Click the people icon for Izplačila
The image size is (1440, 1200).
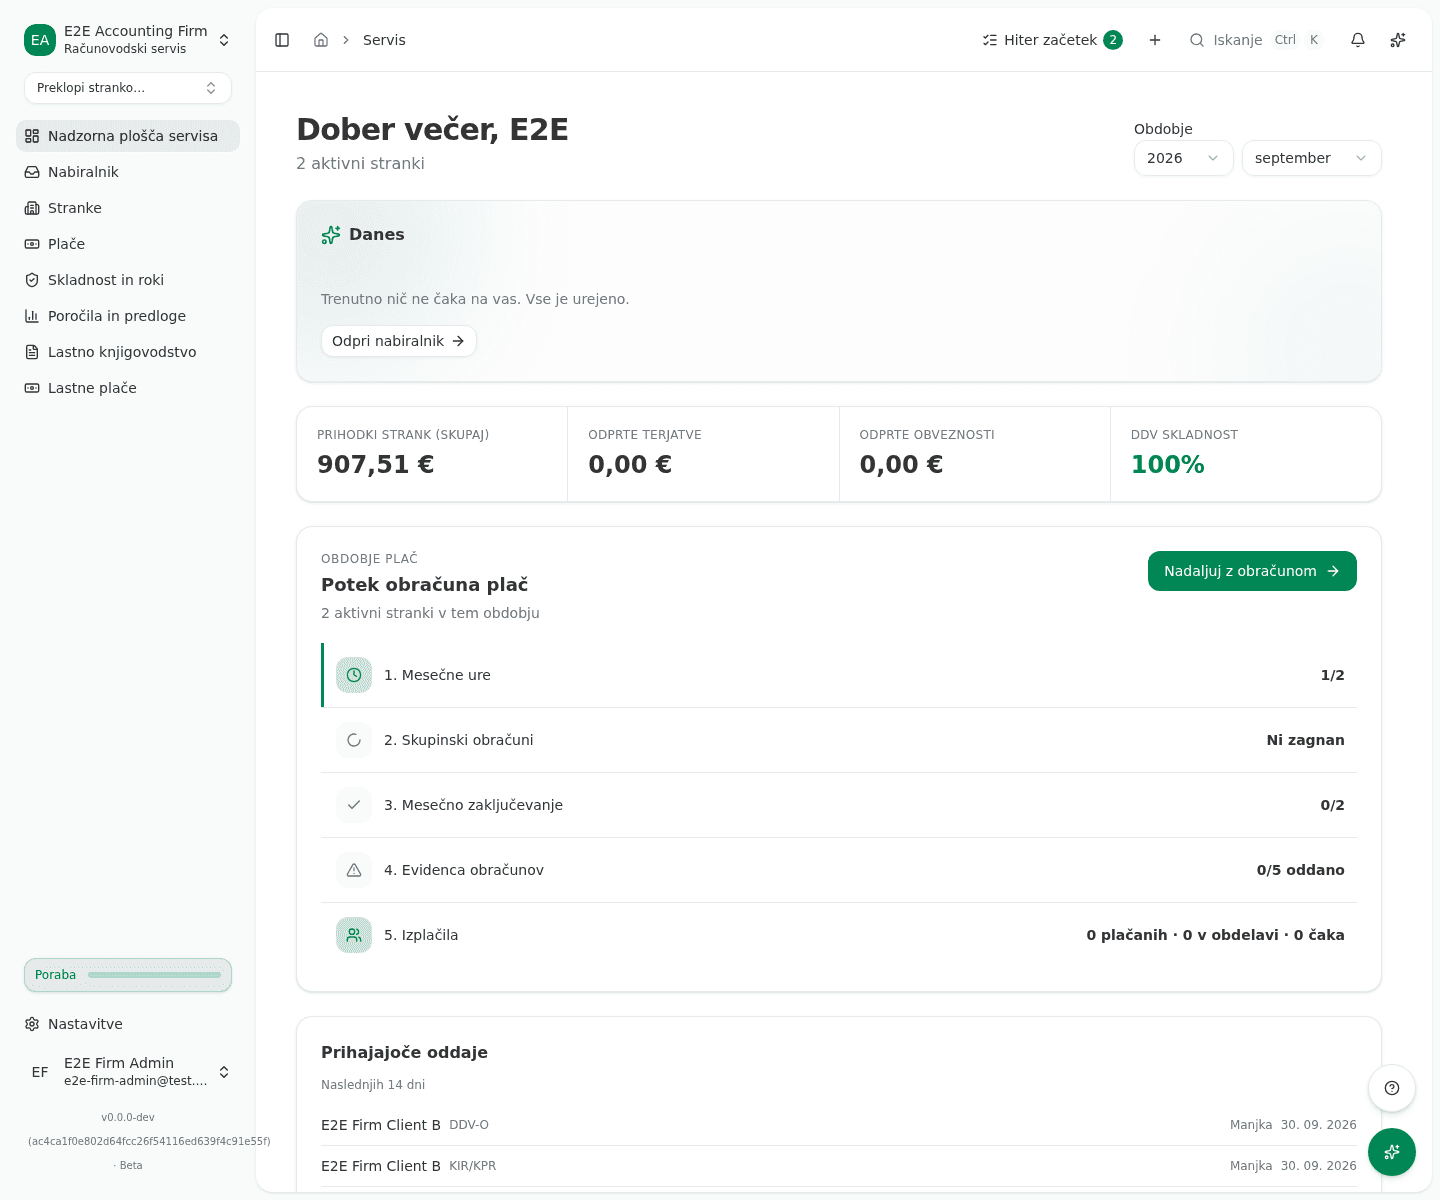354,935
